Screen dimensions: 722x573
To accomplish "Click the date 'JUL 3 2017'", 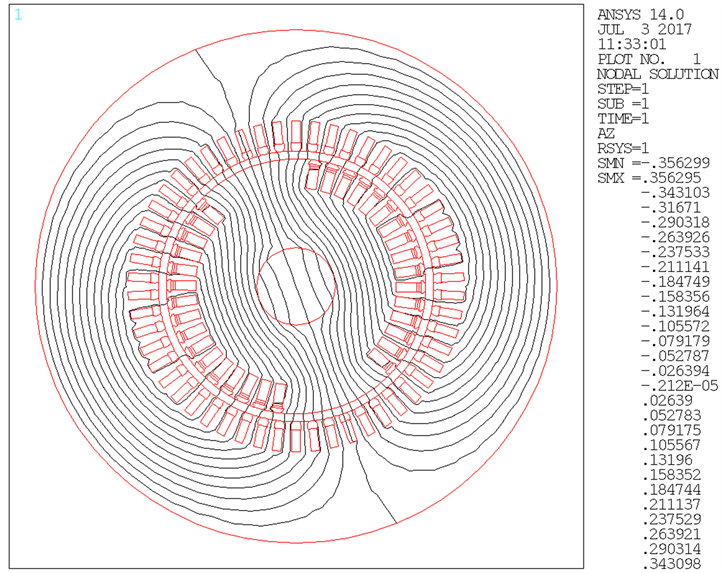I will (x=644, y=29).
